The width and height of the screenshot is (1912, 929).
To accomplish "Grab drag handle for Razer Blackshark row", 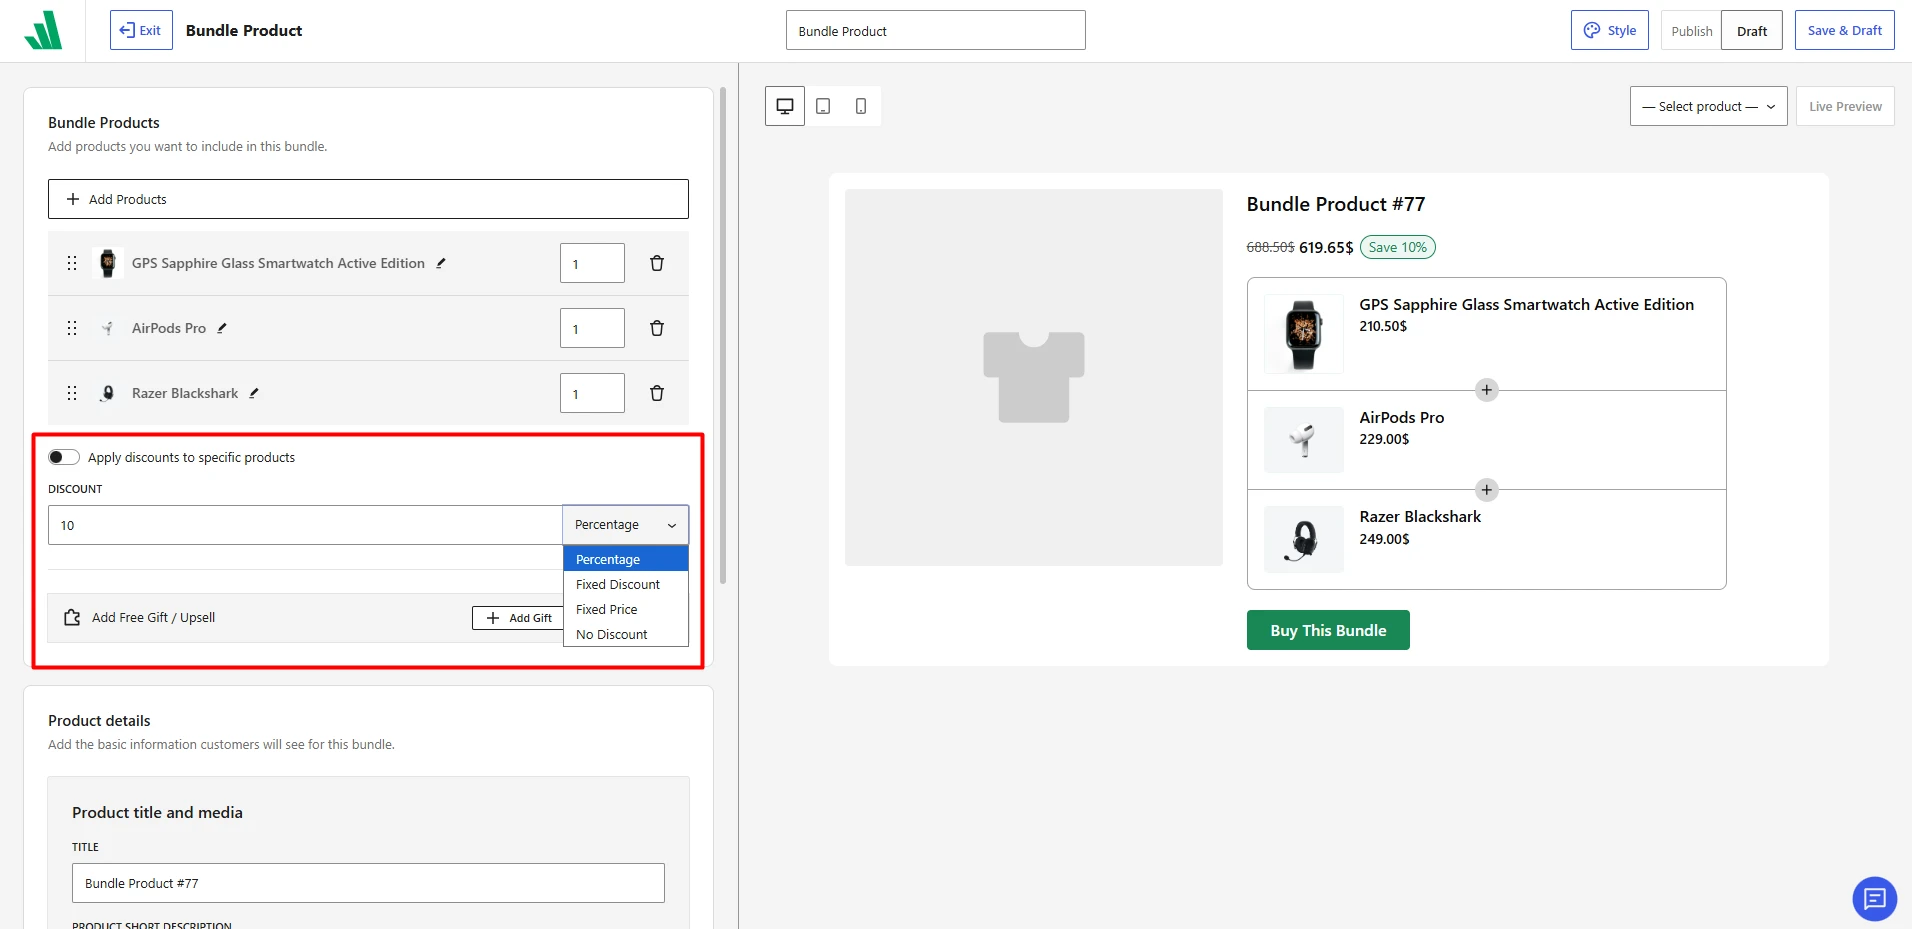I will coord(72,393).
